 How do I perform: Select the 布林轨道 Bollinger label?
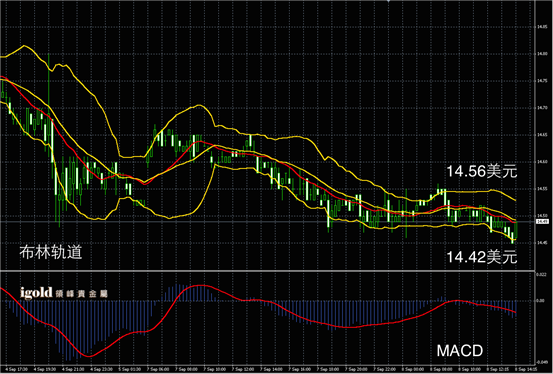click(x=51, y=252)
